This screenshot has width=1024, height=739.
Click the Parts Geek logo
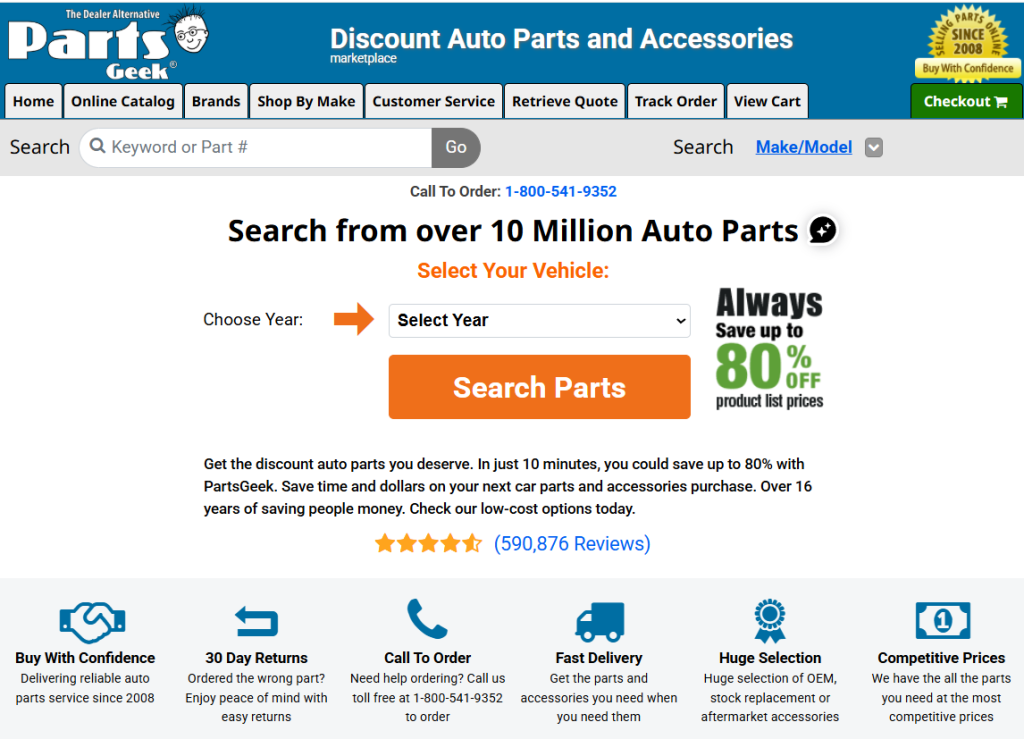click(x=108, y=43)
